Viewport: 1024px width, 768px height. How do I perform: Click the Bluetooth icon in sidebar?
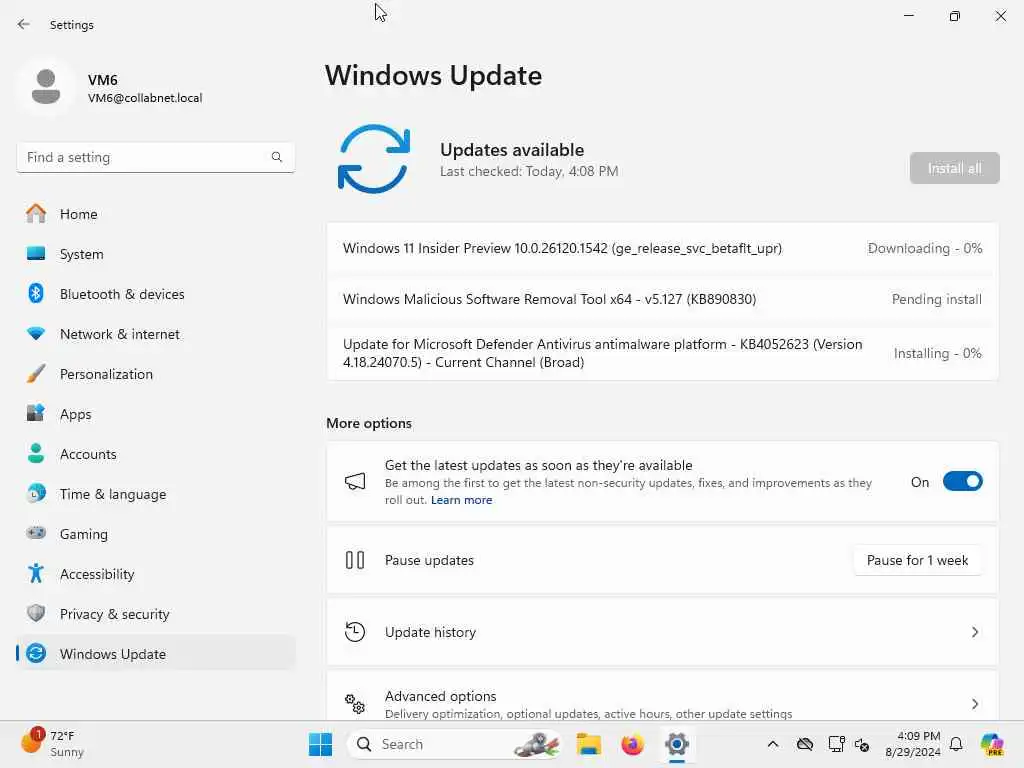[x=36, y=293]
